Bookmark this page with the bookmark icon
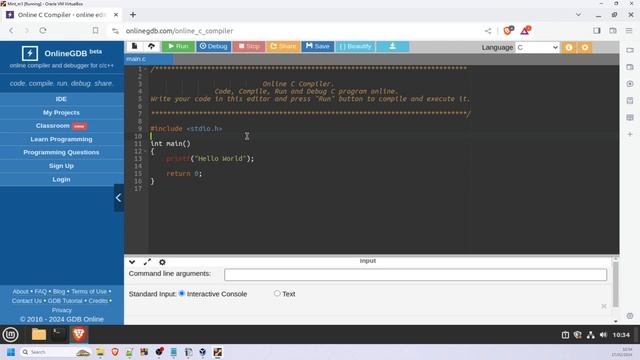 point(95,31)
